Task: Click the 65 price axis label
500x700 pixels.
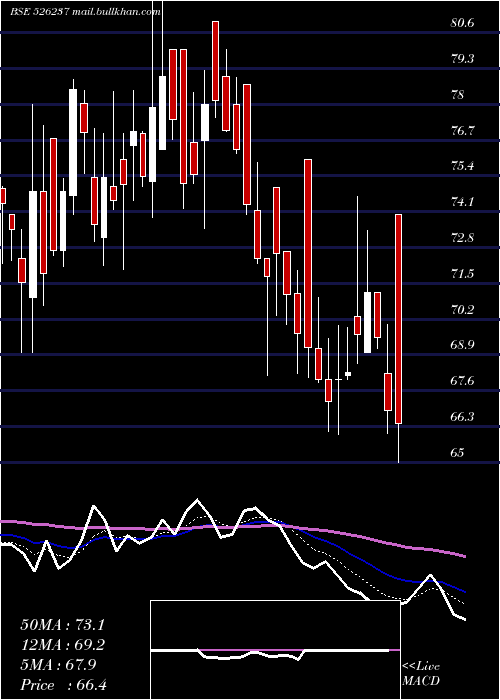Action: [x=458, y=452]
